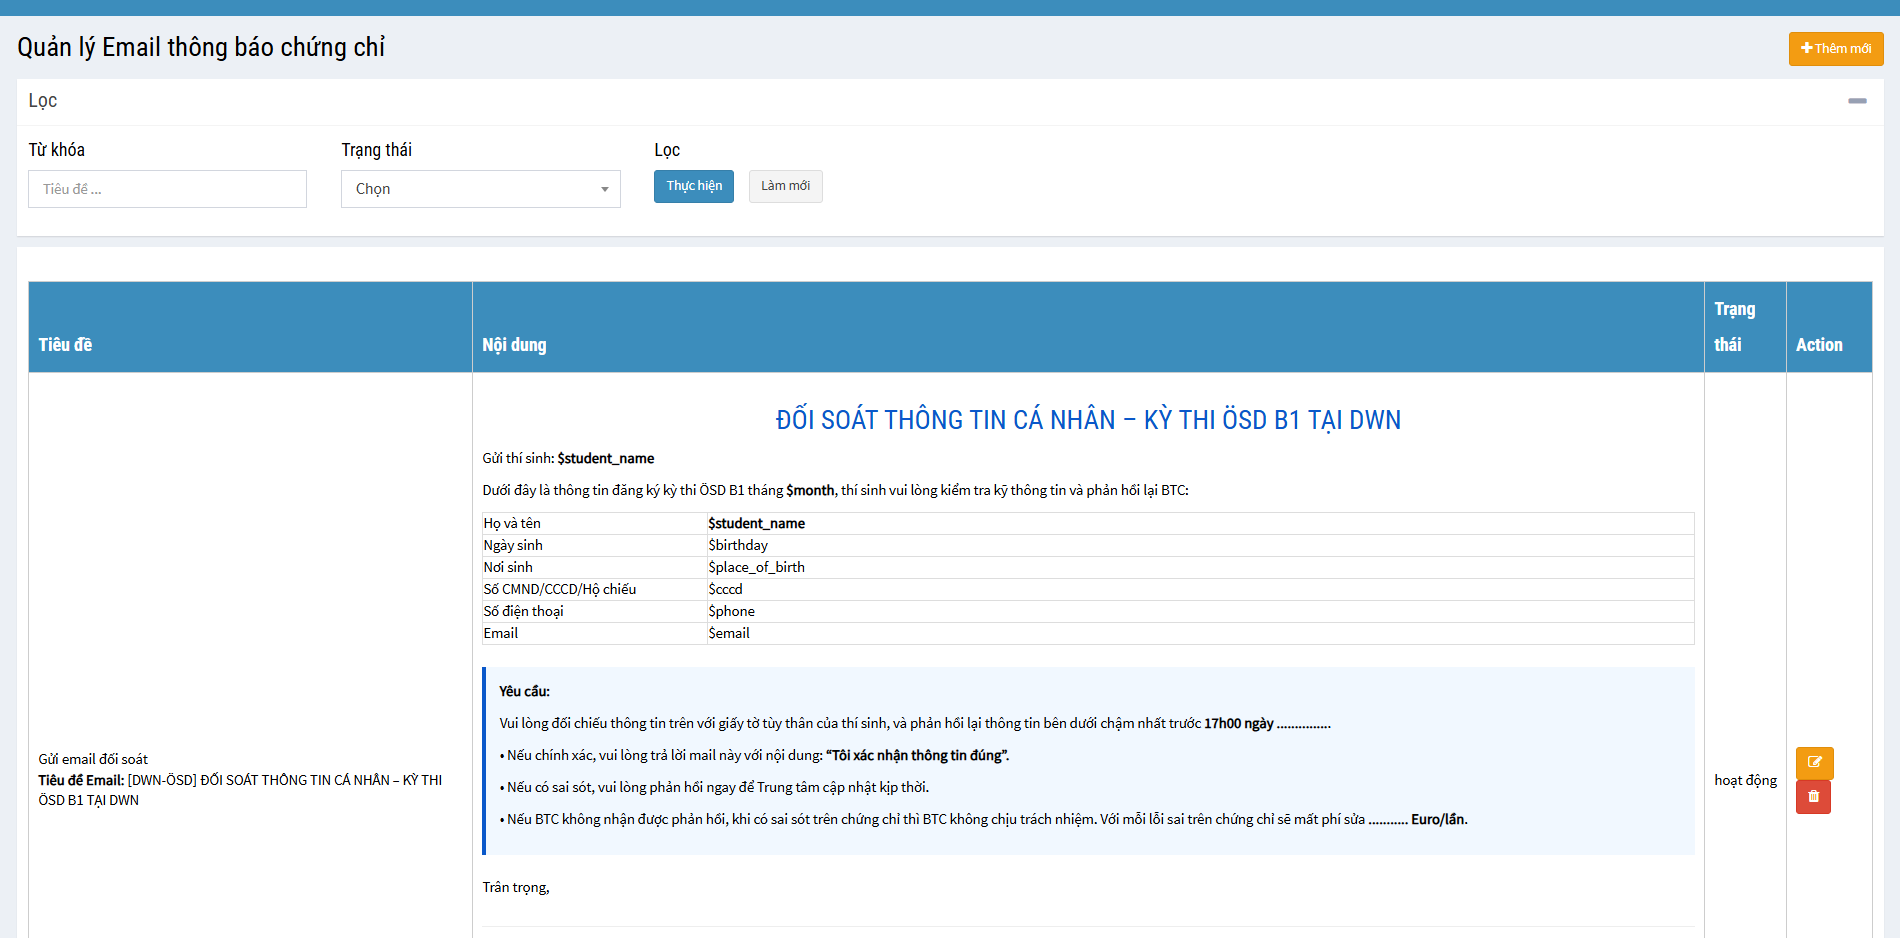Click the Trạng thái table column header
The height and width of the screenshot is (938, 1900).
tap(1734, 327)
